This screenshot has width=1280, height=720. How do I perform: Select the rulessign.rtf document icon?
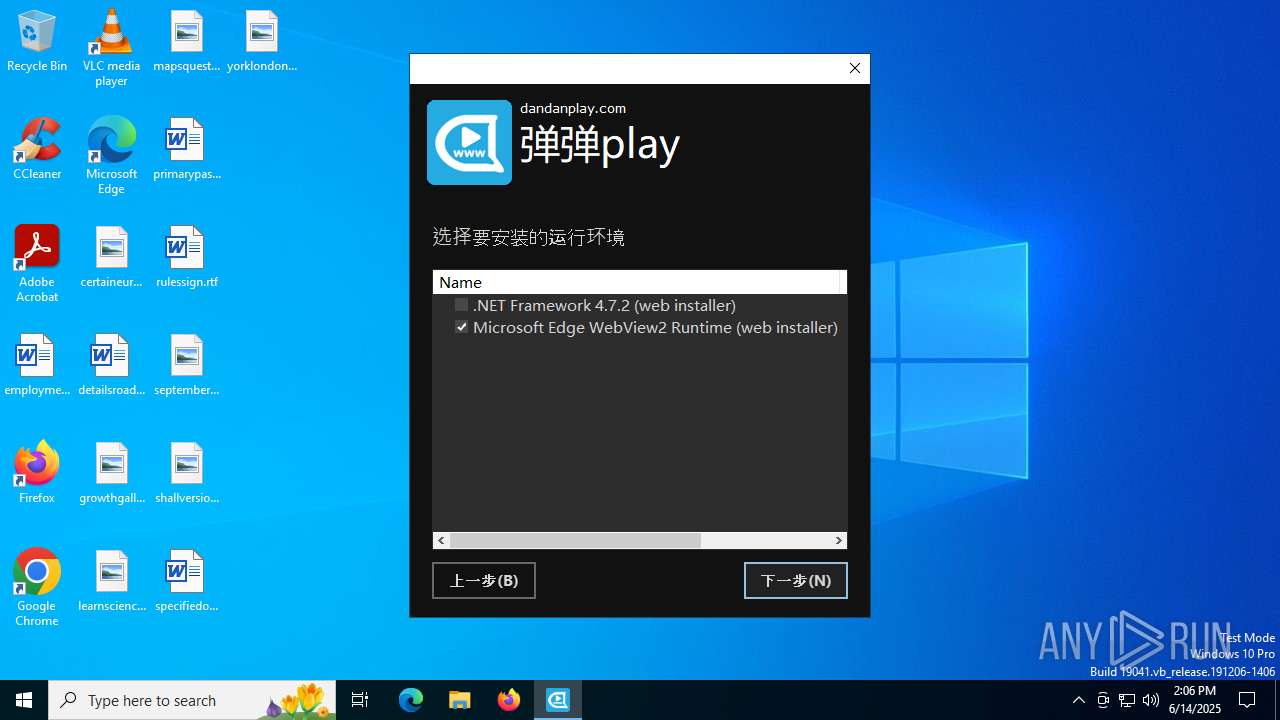coord(187,258)
